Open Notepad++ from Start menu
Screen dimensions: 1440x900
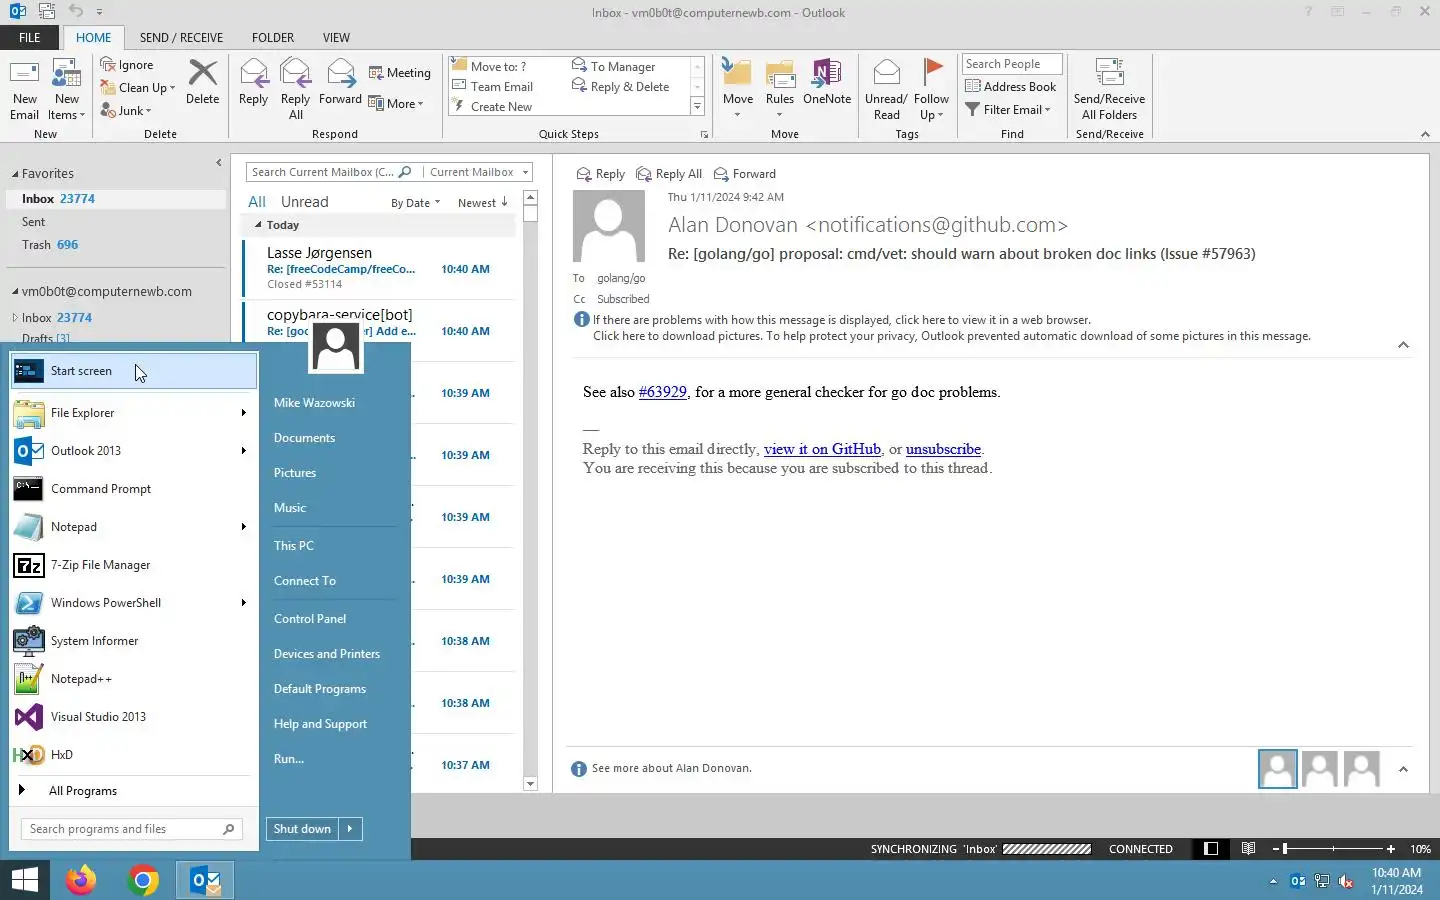coord(132,679)
